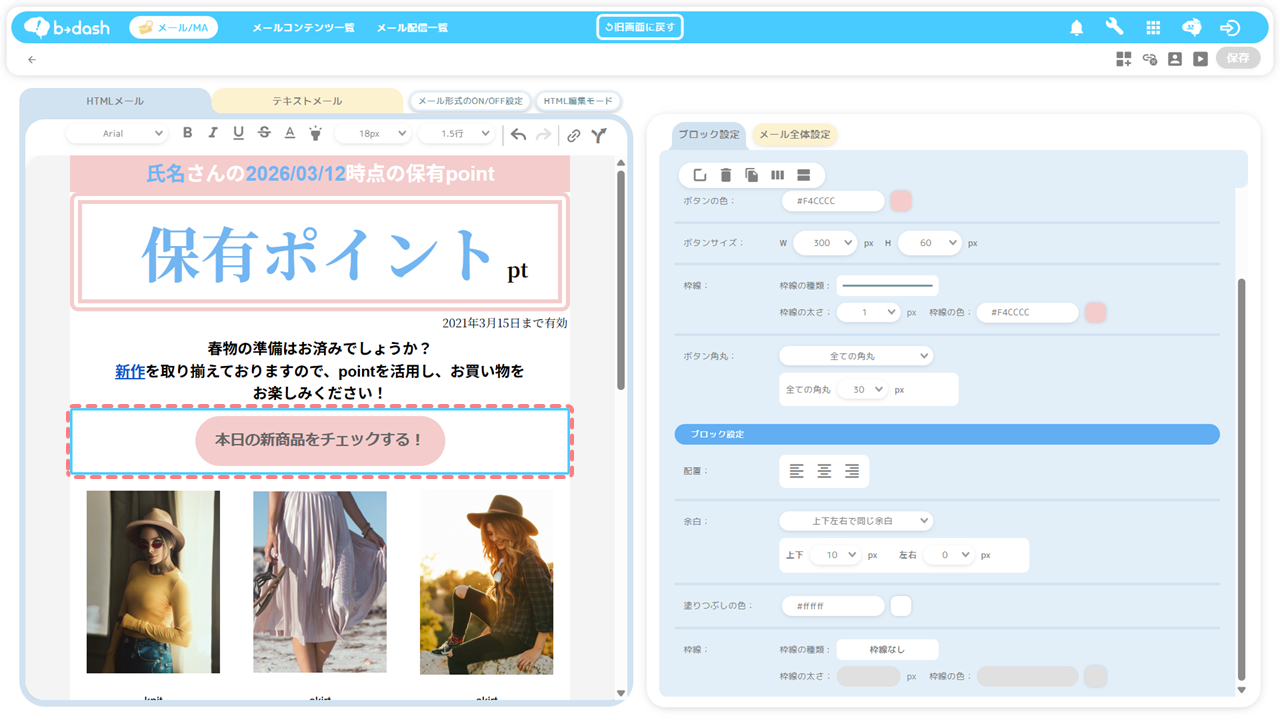This screenshot has height=720, width=1280.
Task: Click the notification bell icon
Action: (1076, 28)
